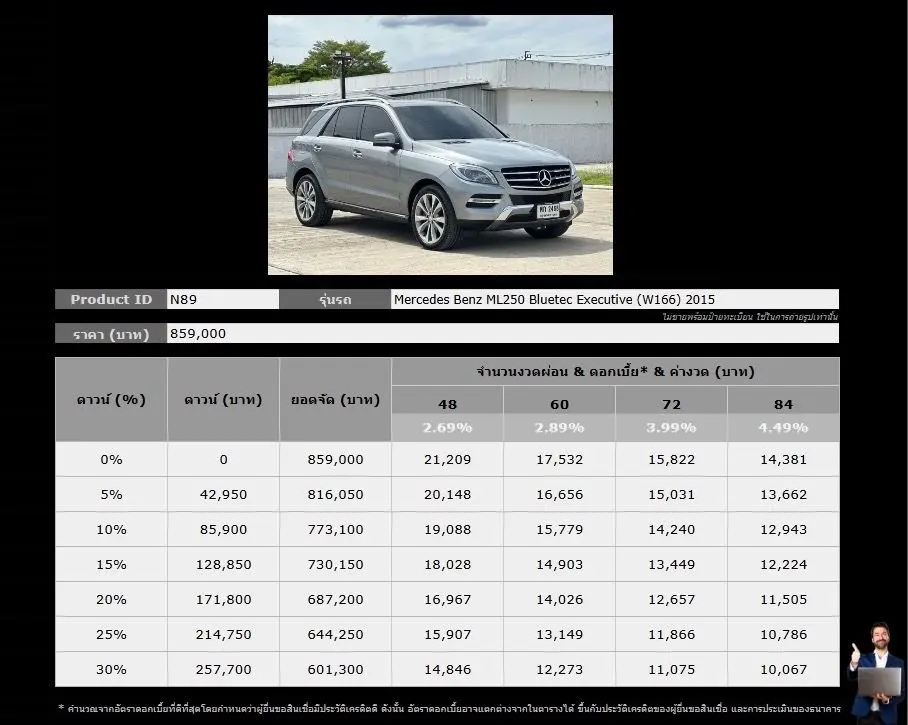Image resolution: width=908 pixels, height=725 pixels.
Task: Select the 30% down payment row label
Action: [111, 669]
